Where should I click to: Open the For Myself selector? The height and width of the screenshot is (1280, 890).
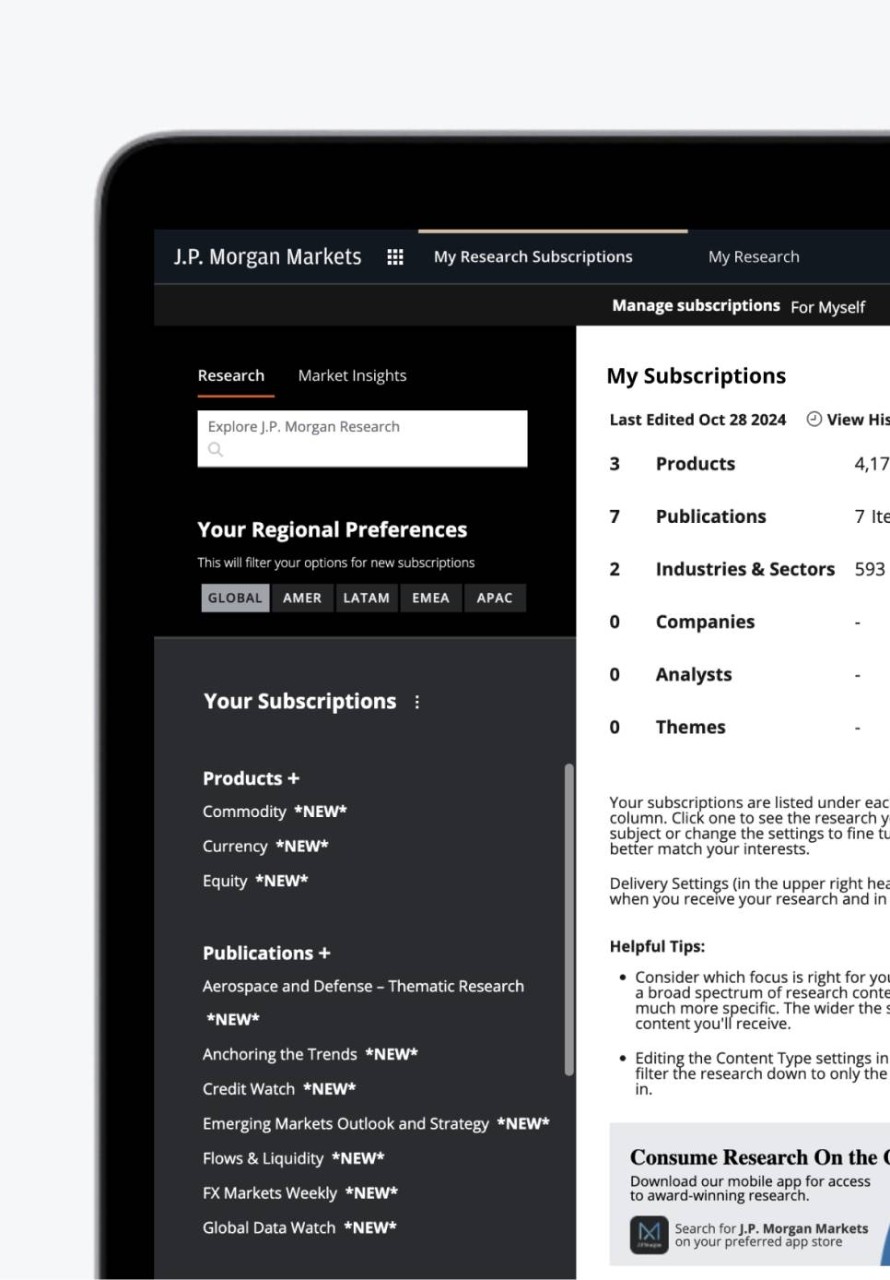click(828, 307)
